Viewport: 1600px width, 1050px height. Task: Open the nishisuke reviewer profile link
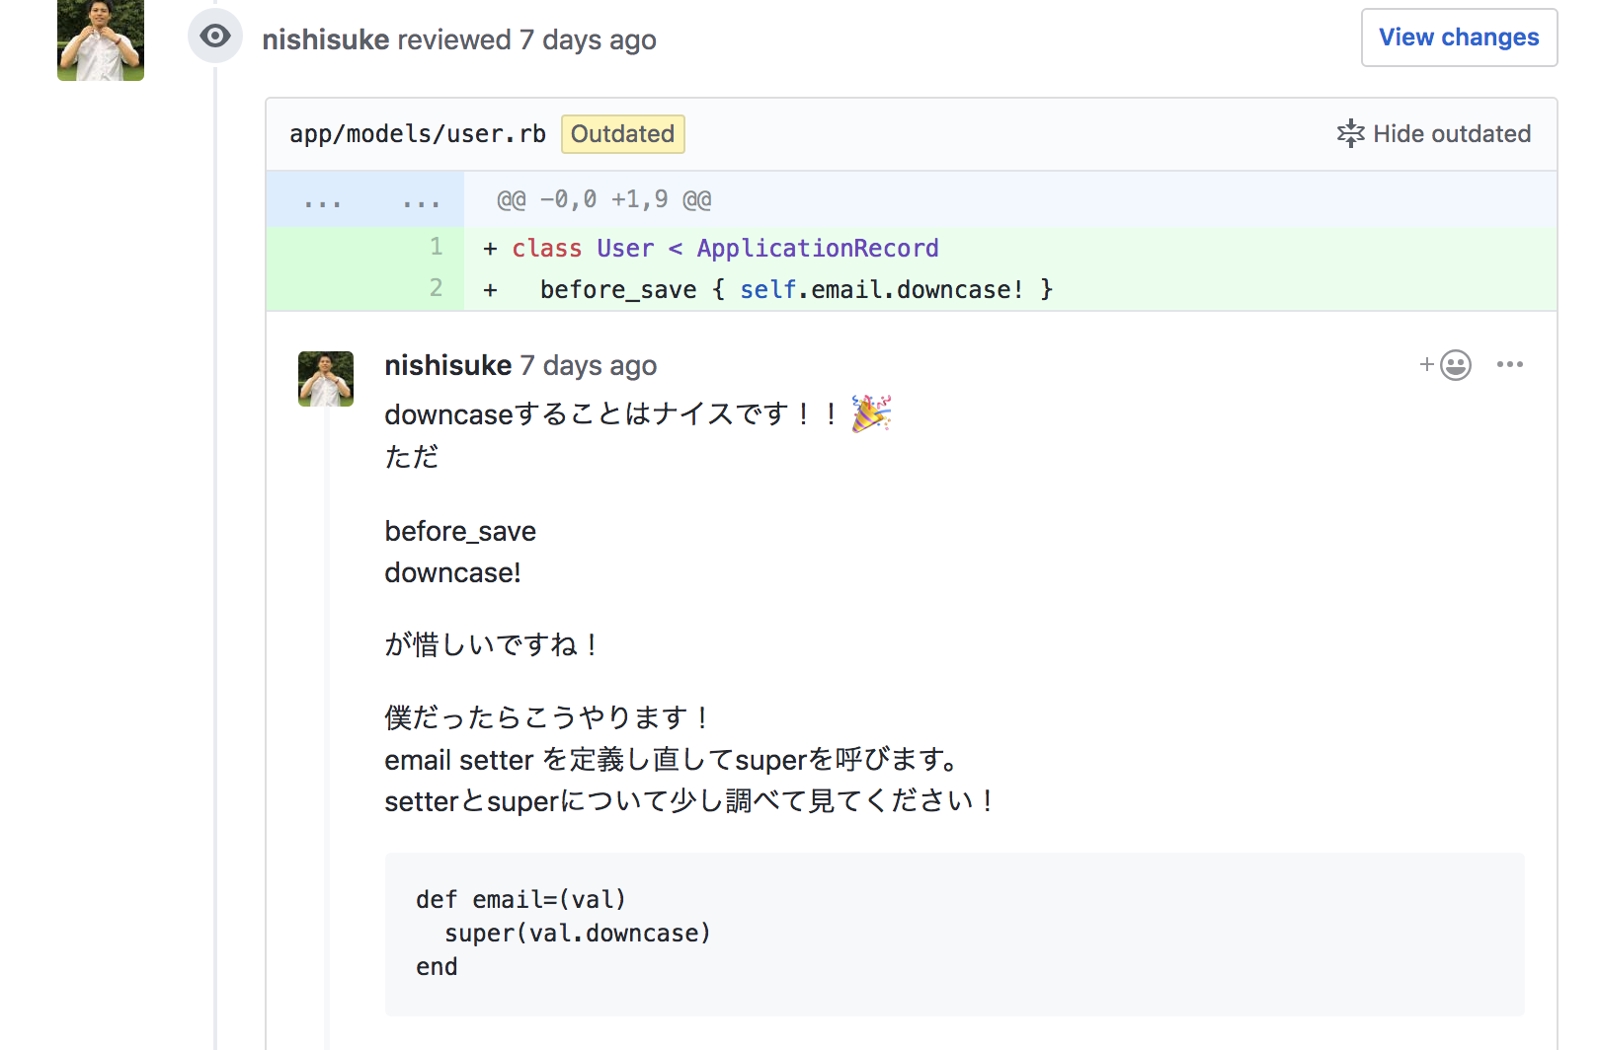coord(325,40)
